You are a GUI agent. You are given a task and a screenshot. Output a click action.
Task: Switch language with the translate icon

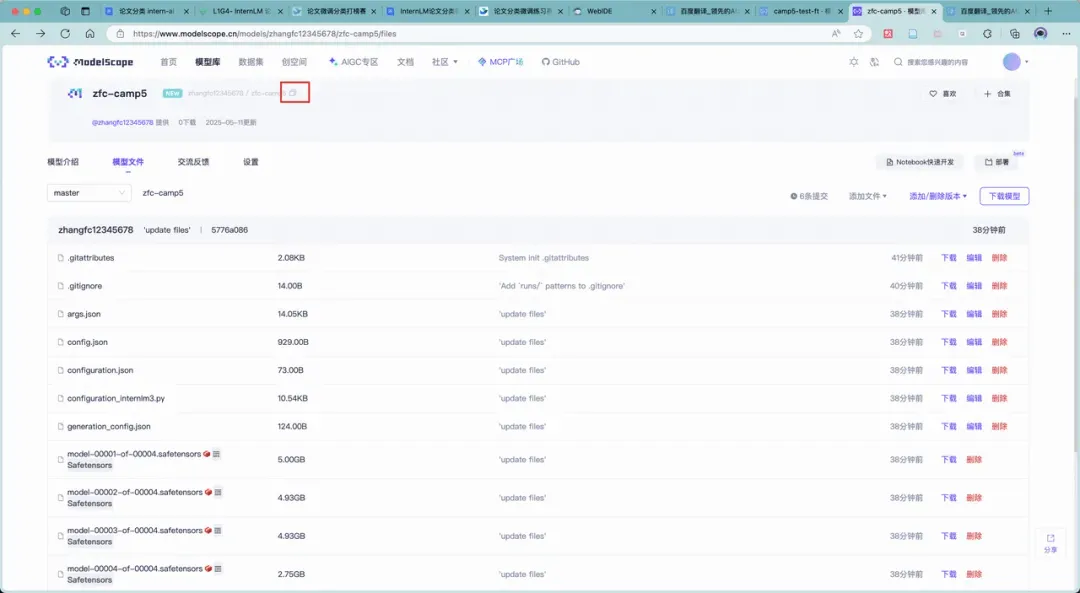[x=875, y=62]
